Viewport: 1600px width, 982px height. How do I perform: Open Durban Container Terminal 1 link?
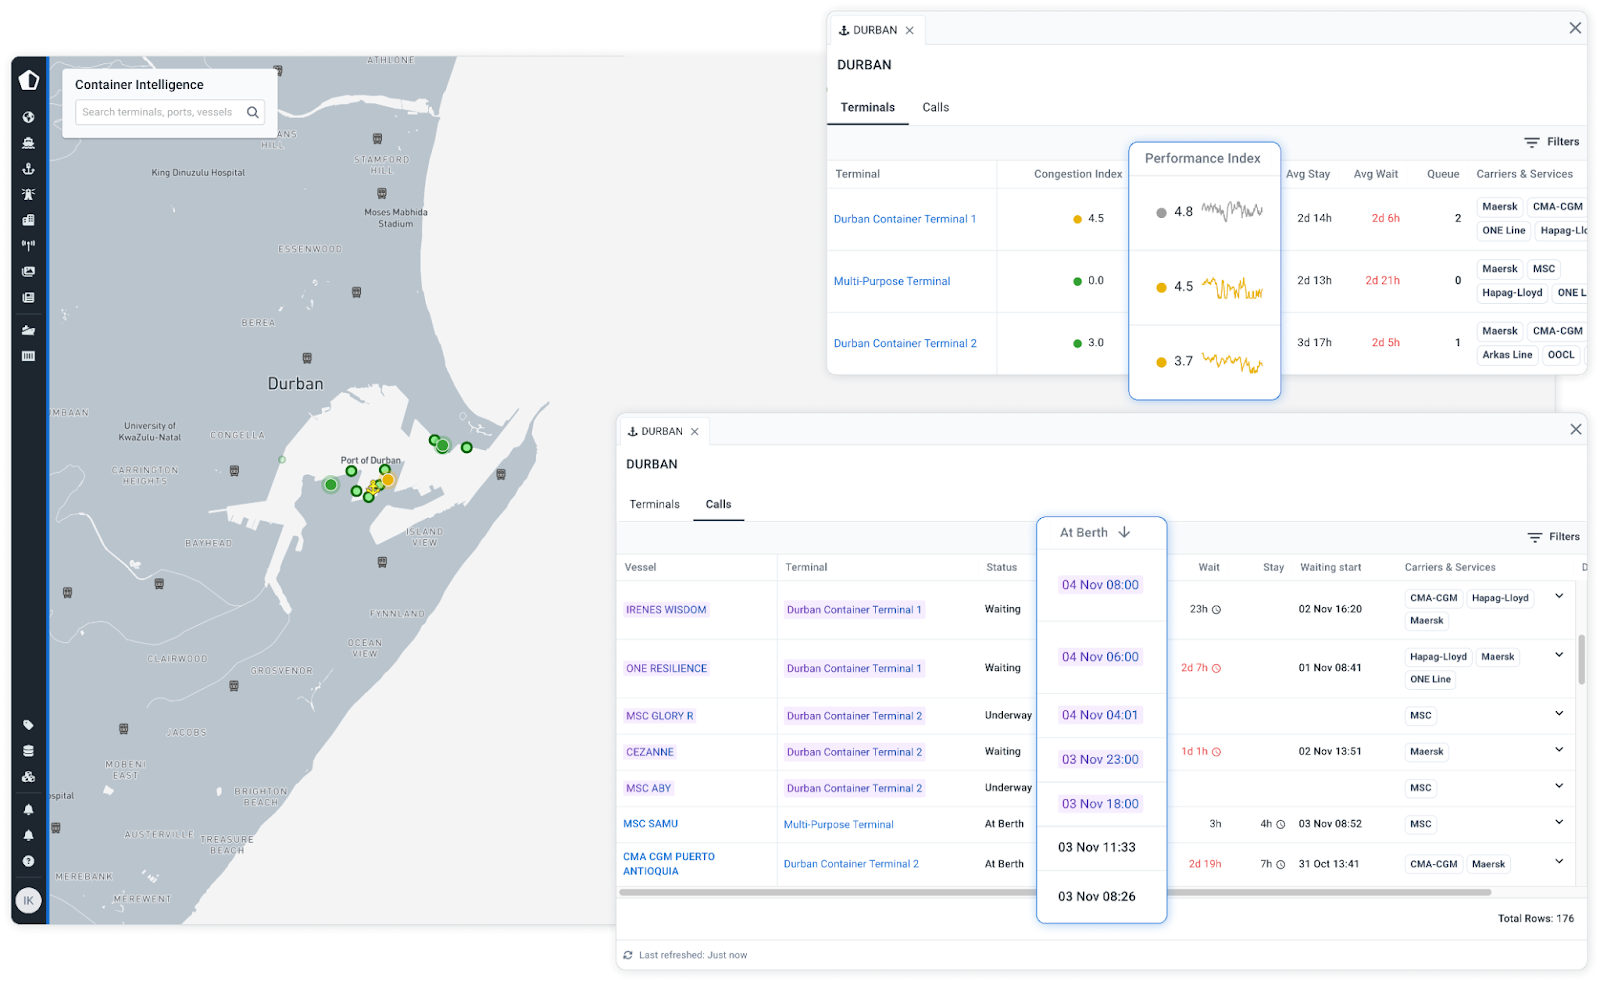point(905,219)
